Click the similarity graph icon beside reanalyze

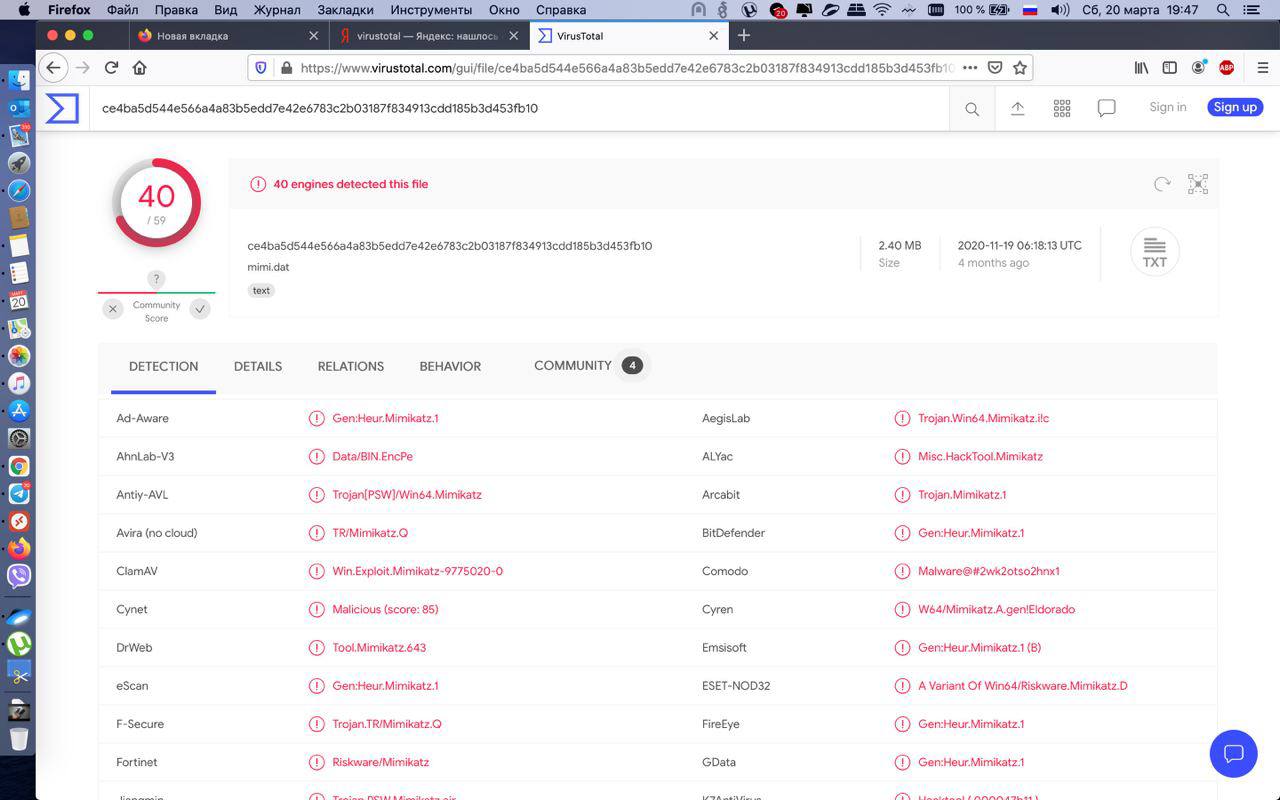click(1198, 184)
